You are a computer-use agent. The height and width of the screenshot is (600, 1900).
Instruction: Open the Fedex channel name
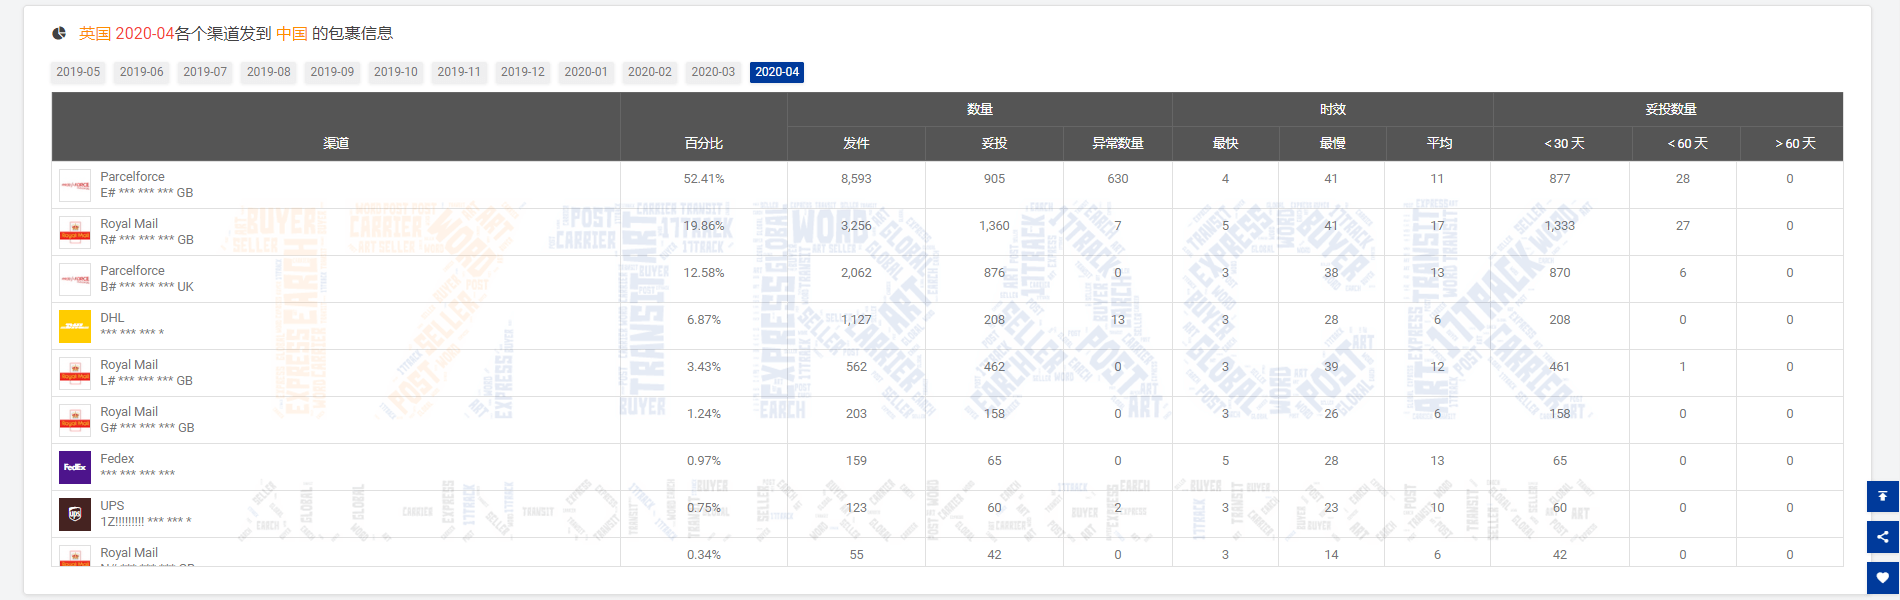click(117, 459)
